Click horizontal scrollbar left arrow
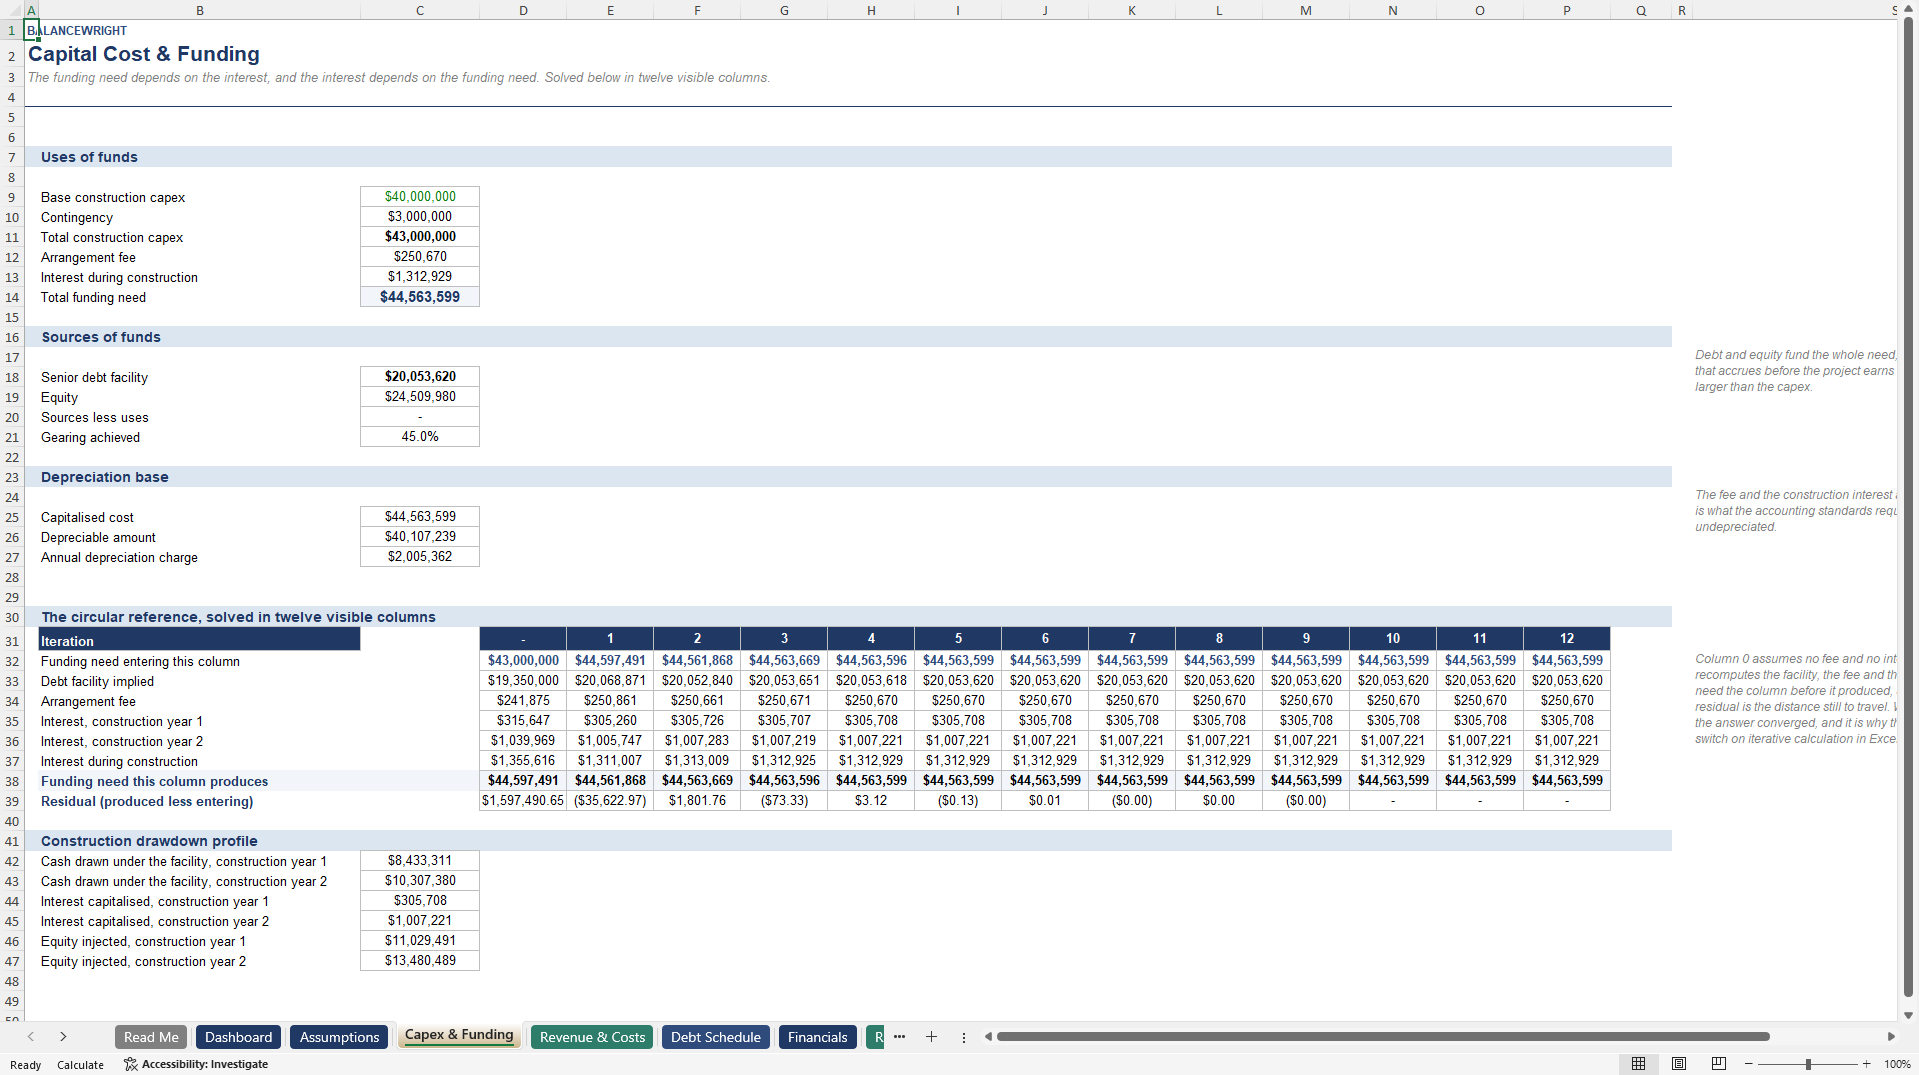Image resolution: width=1919 pixels, height=1075 pixels. 988,1037
